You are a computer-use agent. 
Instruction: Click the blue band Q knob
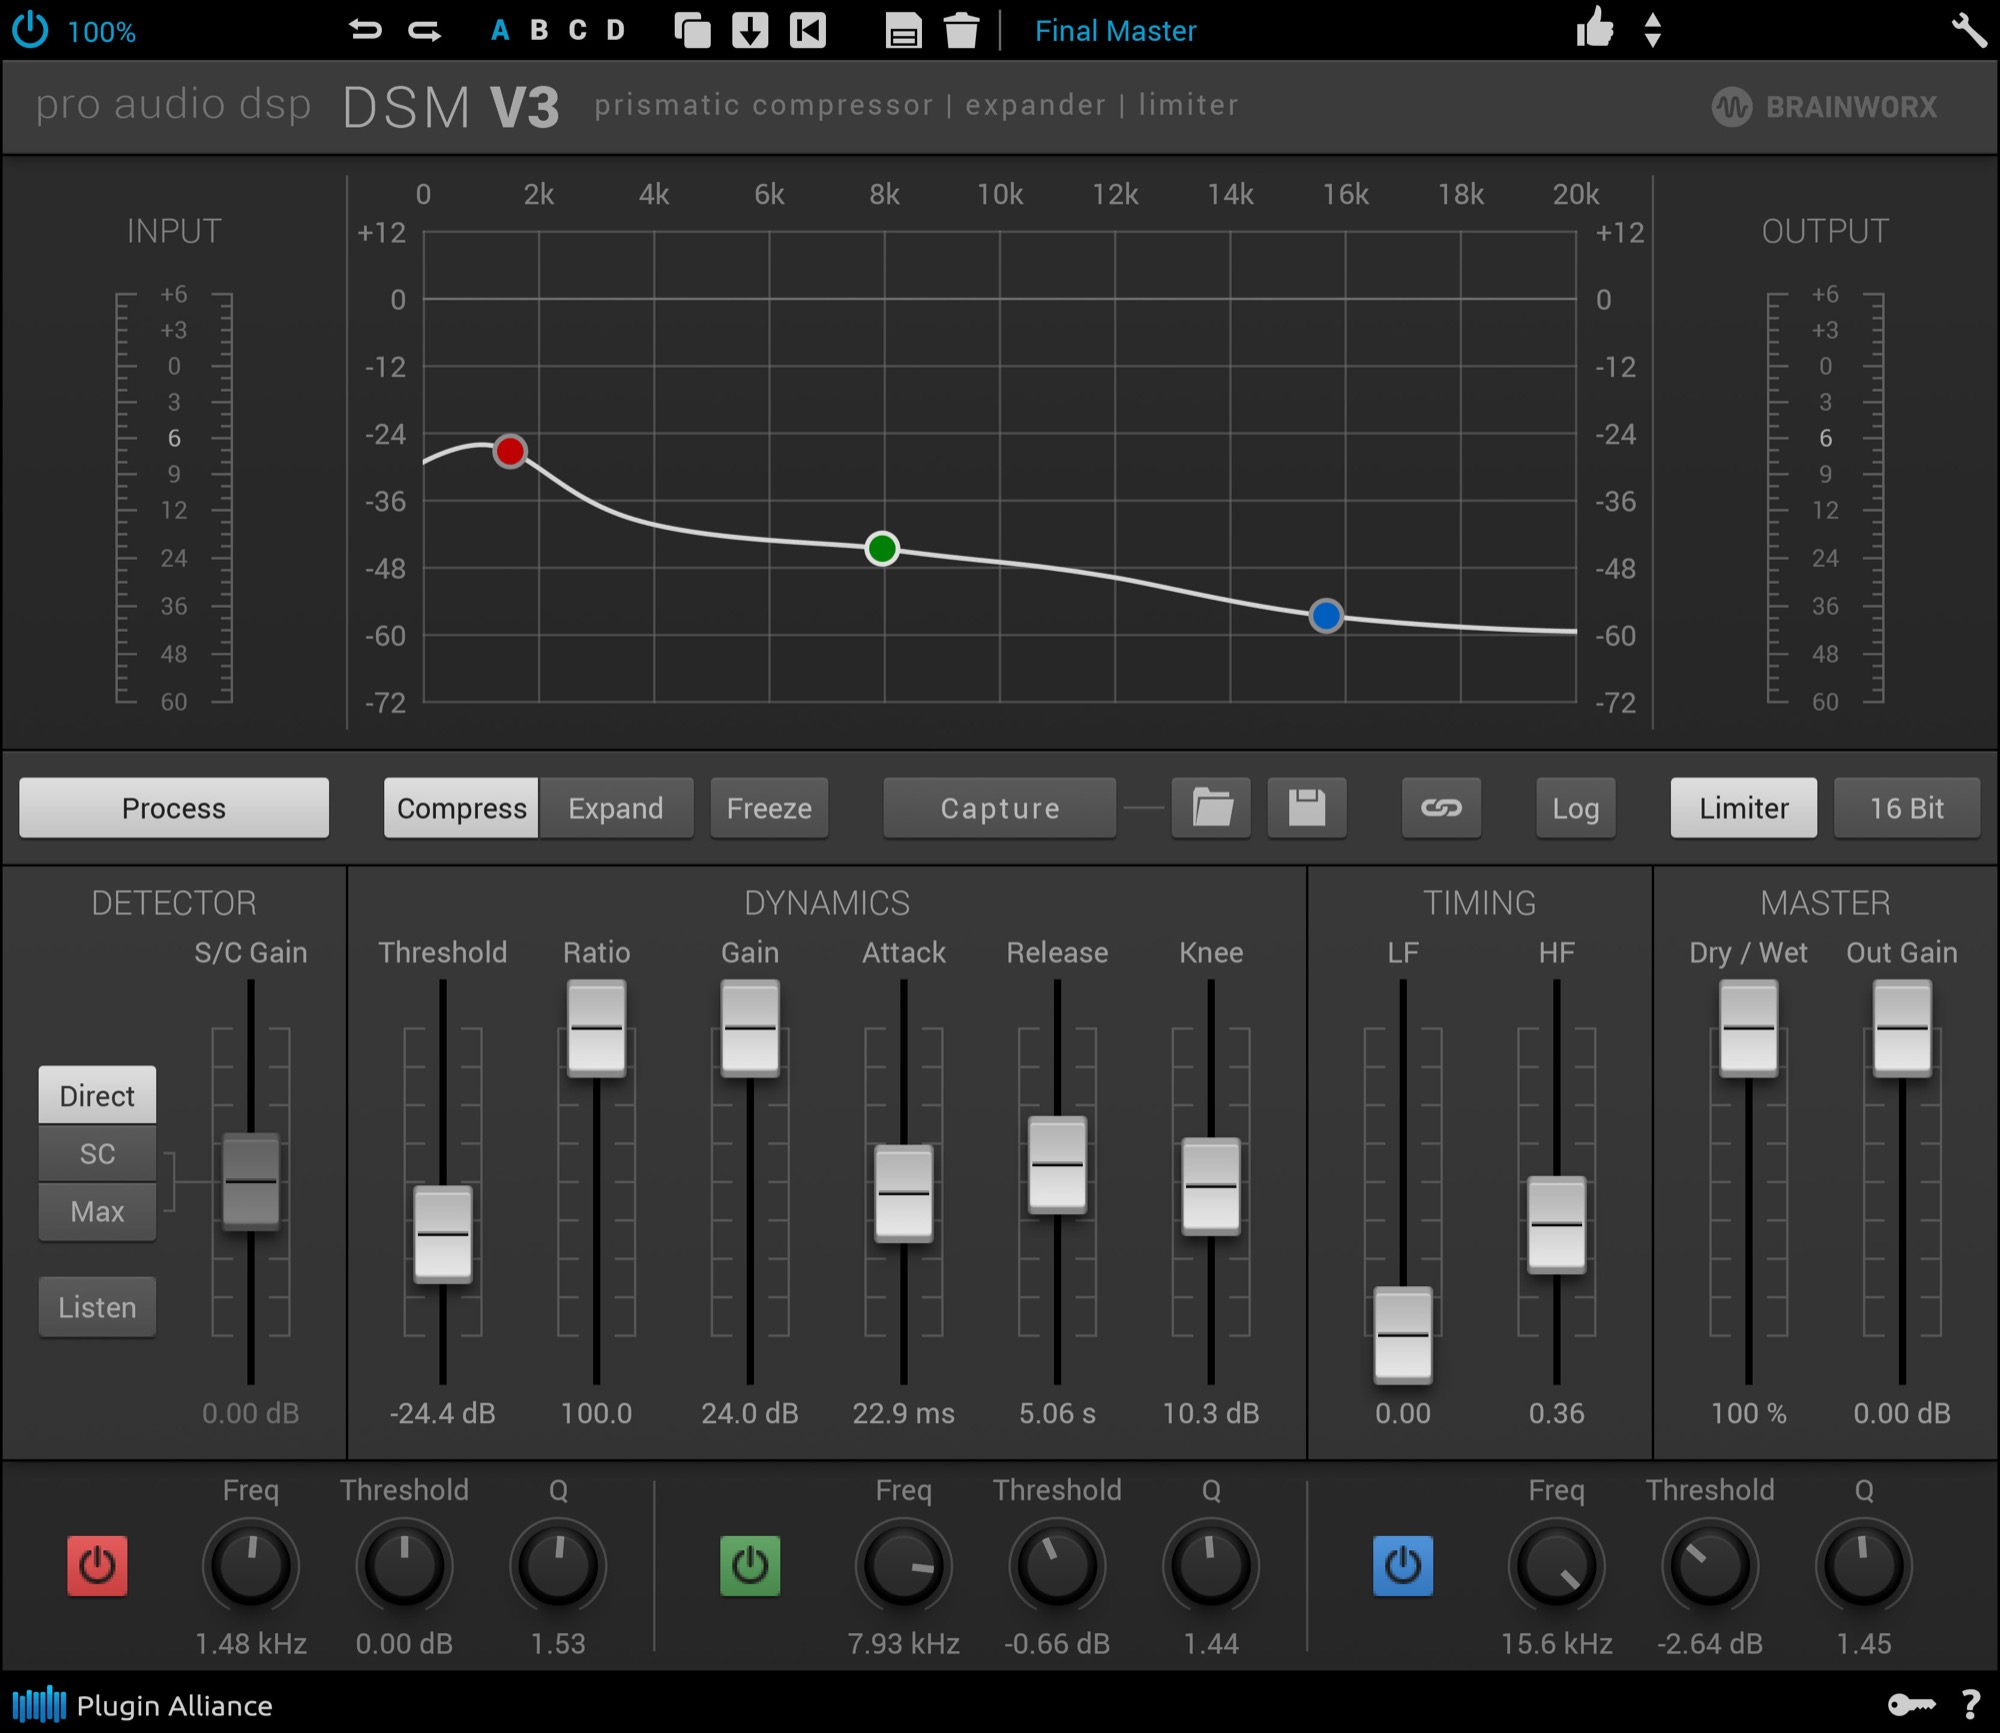tap(1864, 1566)
